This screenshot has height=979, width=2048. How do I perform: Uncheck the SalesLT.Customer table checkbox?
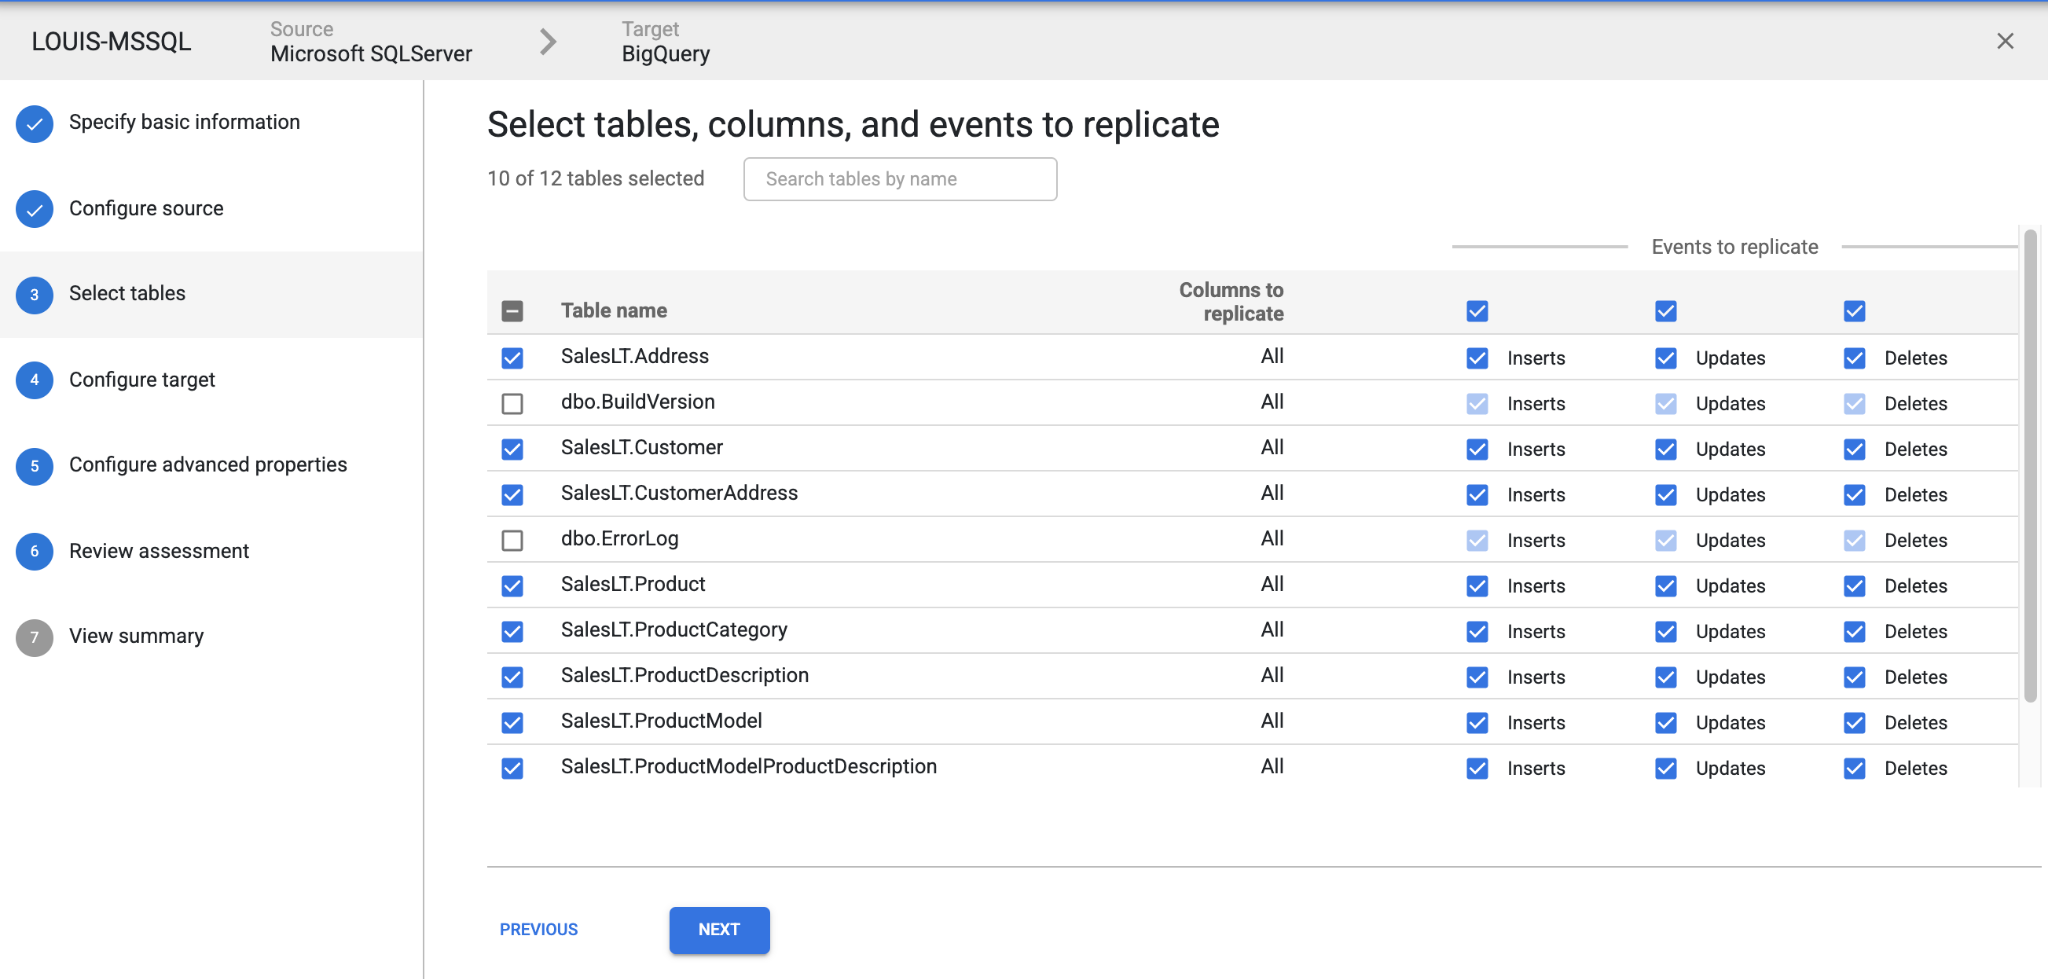click(512, 449)
